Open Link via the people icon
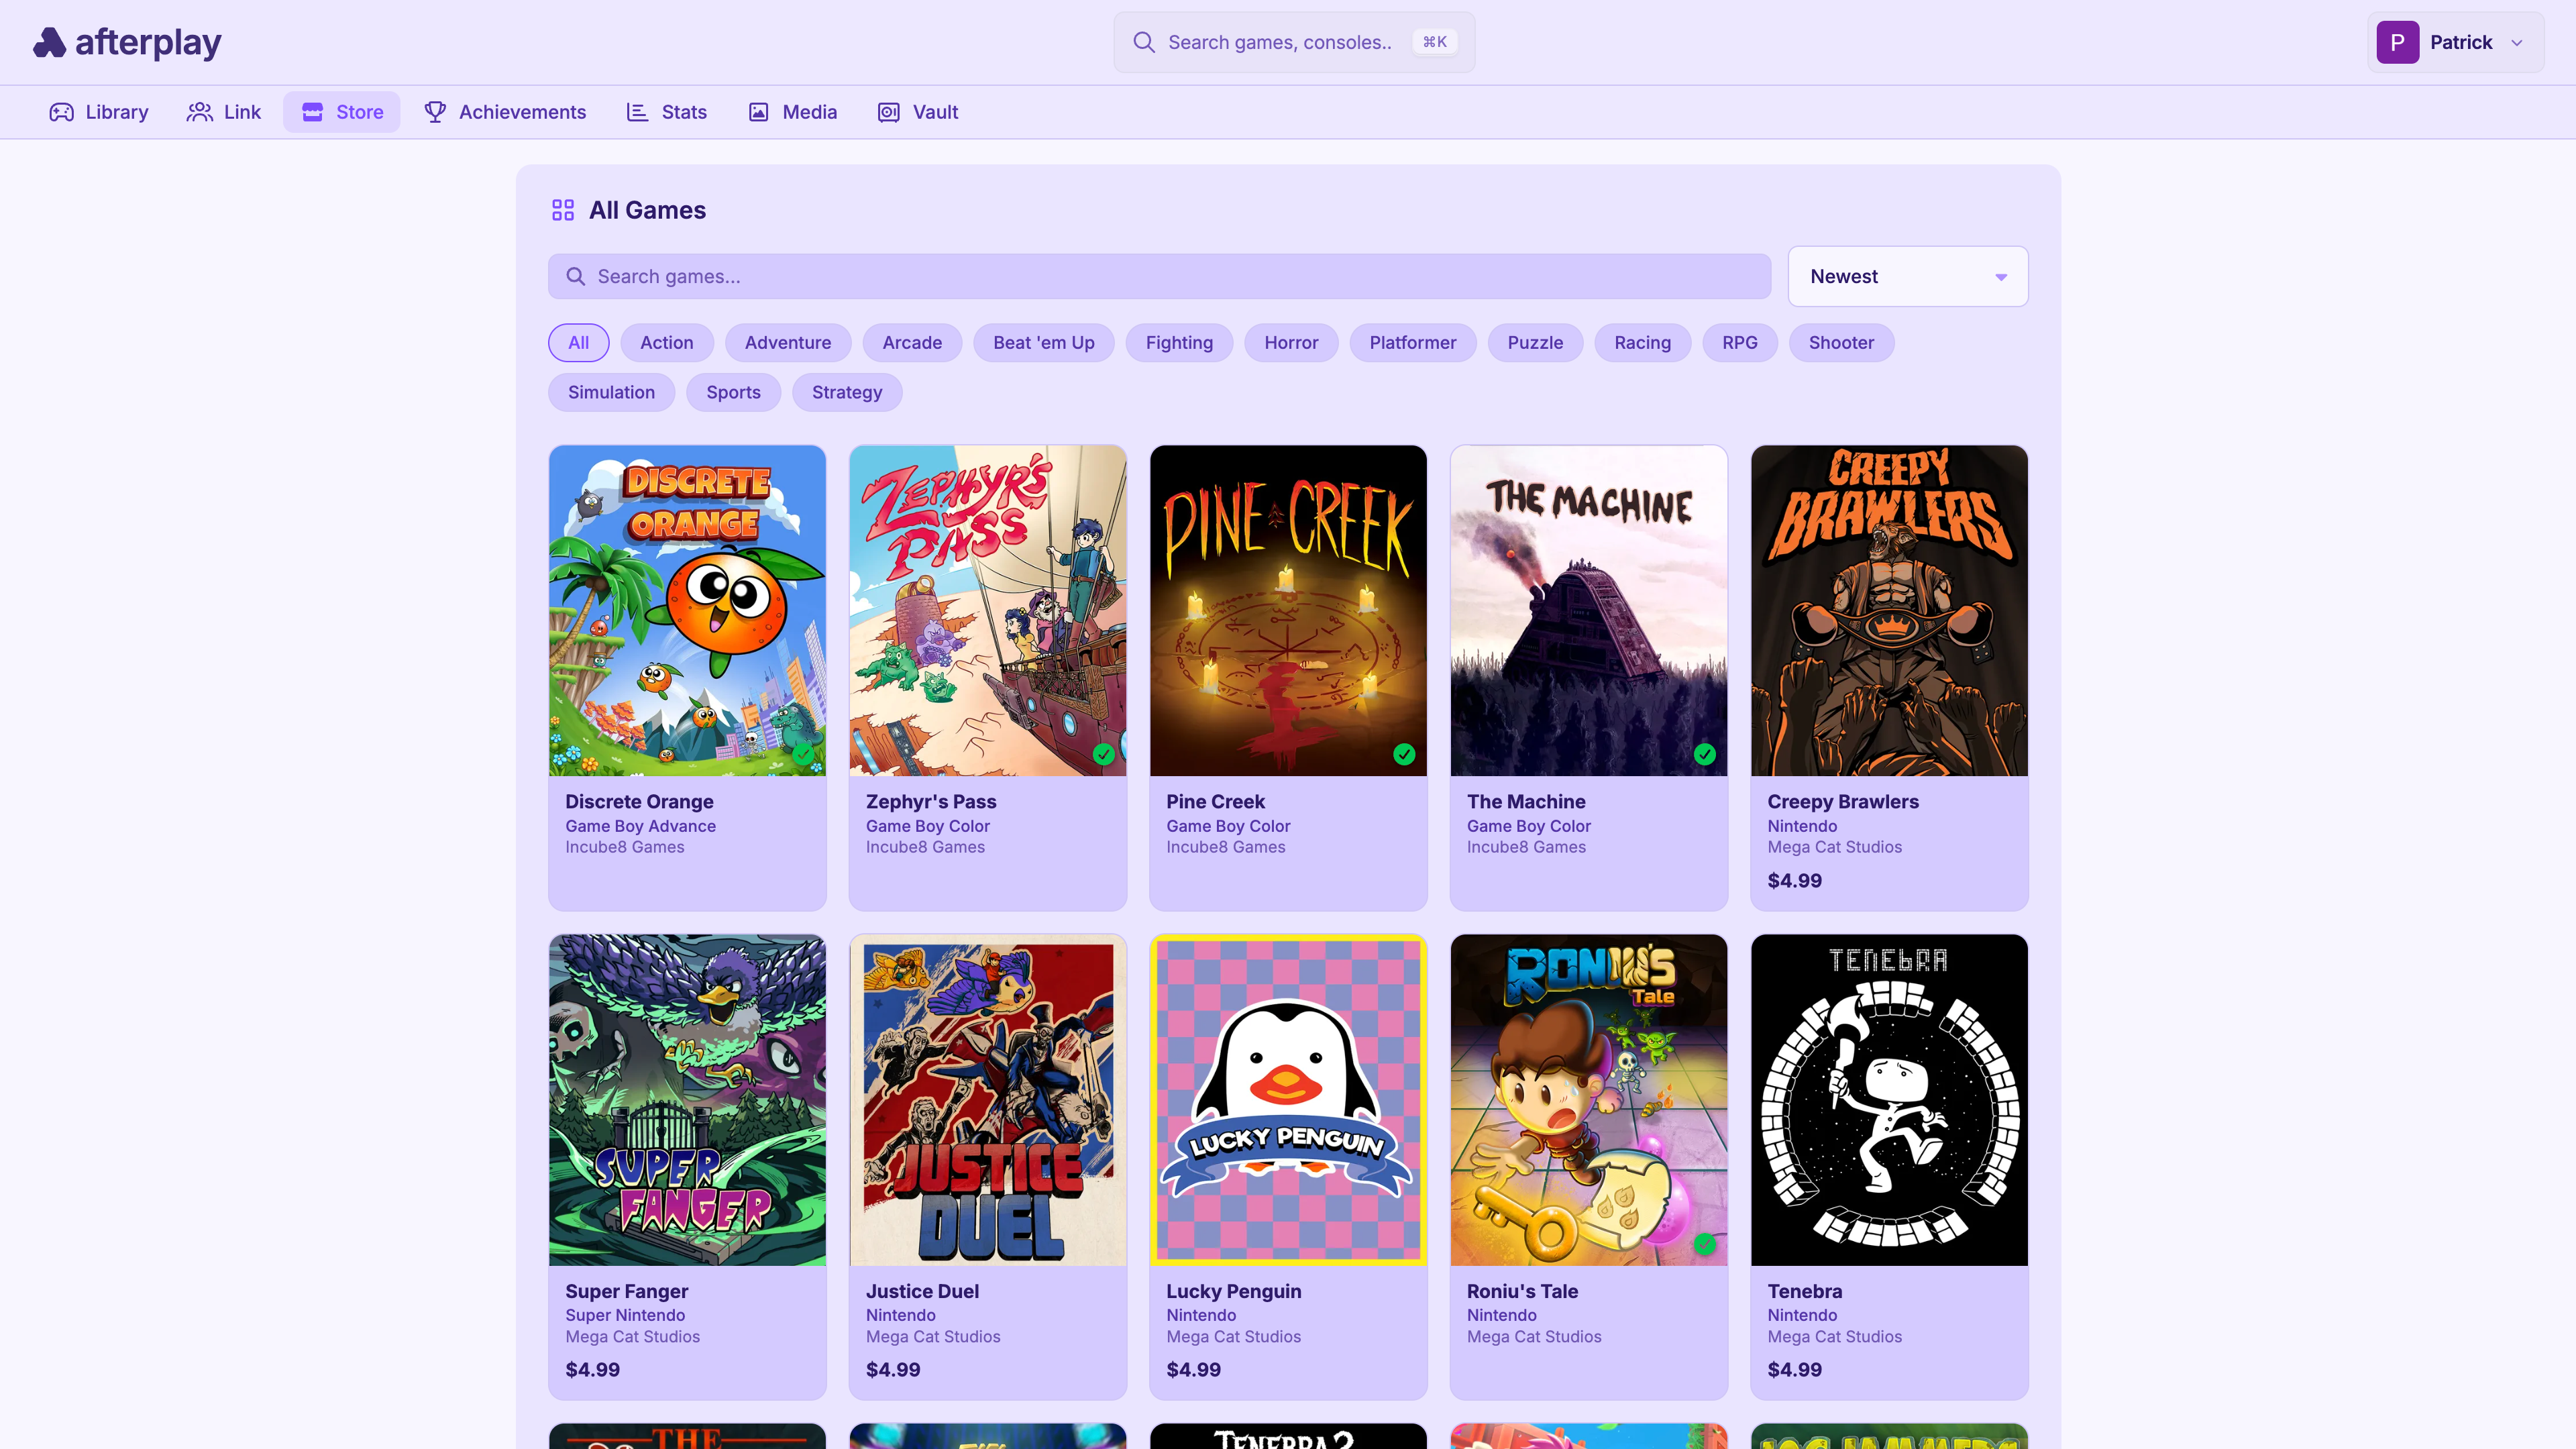Image resolution: width=2576 pixels, height=1449 pixels. click(x=200, y=112)
